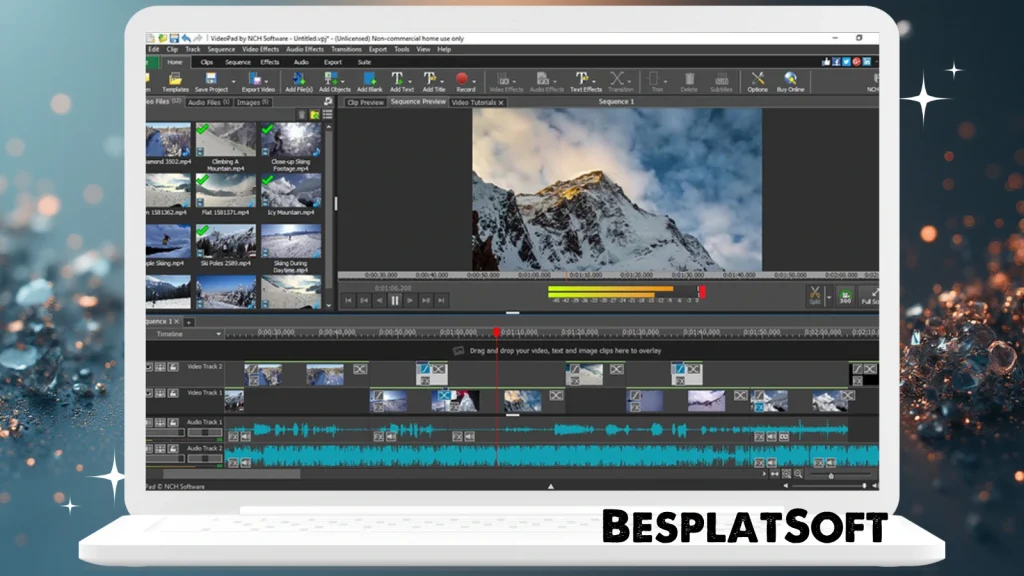Click the Buy Online button
Screen dimensions: 1024x576
point(790,80)
